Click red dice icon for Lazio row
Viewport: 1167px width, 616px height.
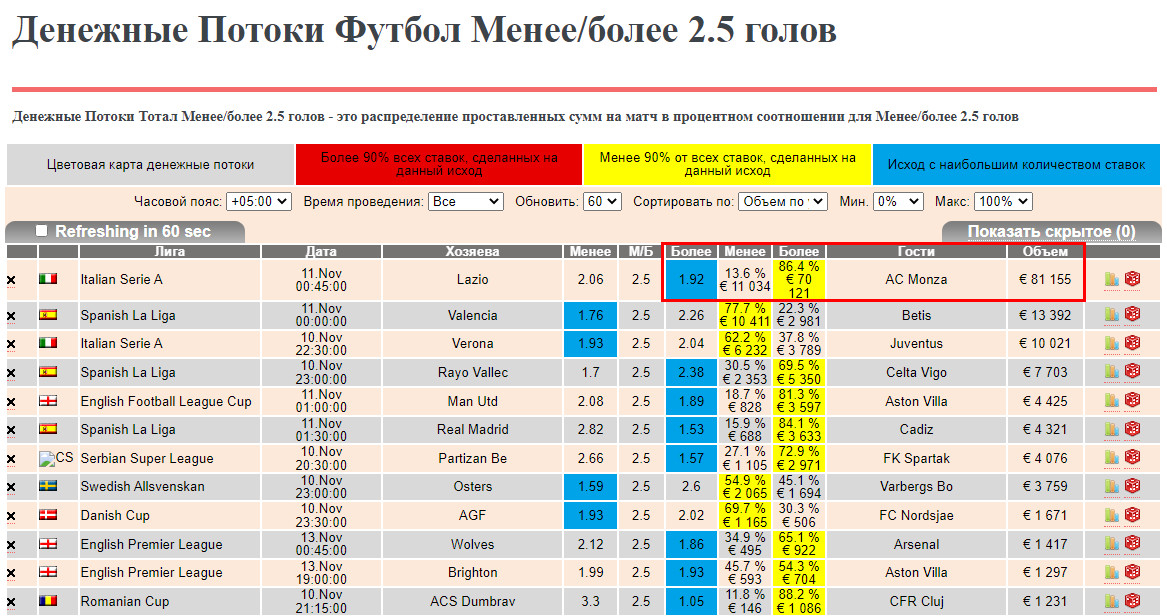pos(1132,278)
